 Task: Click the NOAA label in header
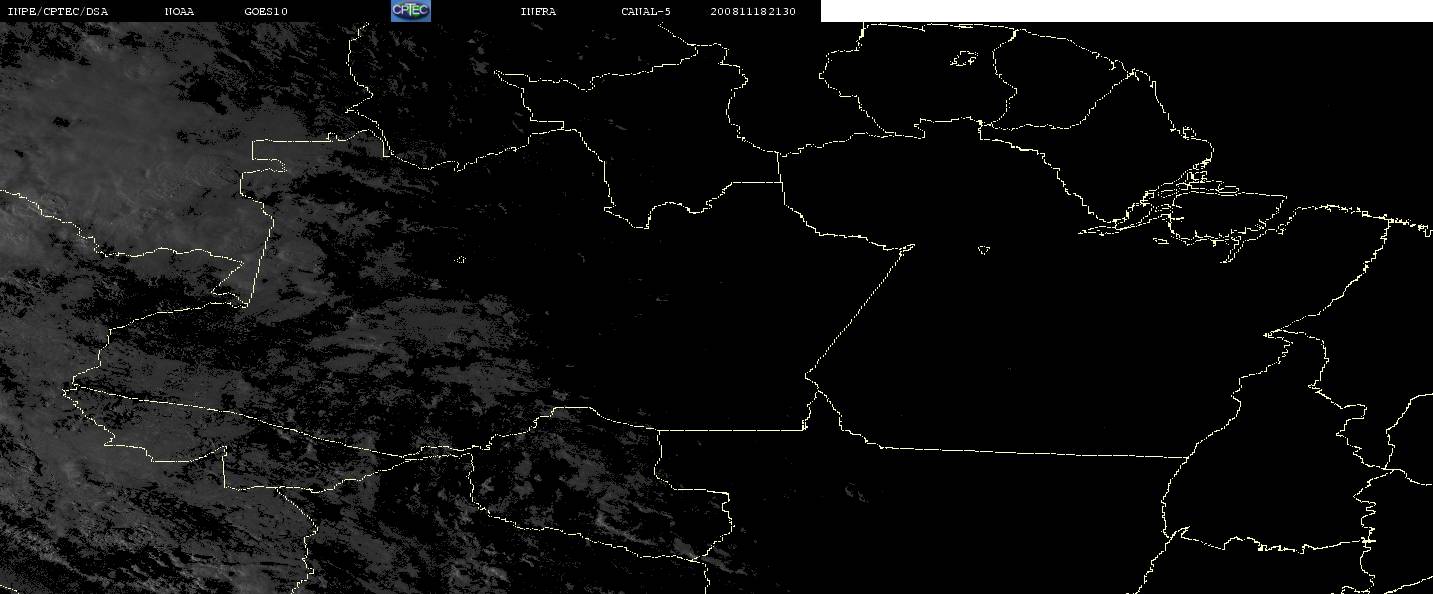pos(179,12)
